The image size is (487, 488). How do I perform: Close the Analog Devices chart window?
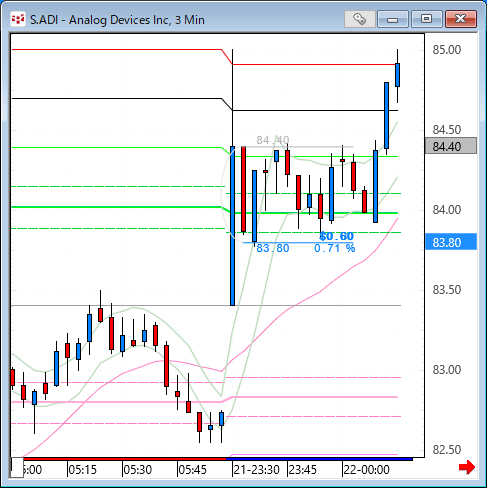[x=461, y=19]
